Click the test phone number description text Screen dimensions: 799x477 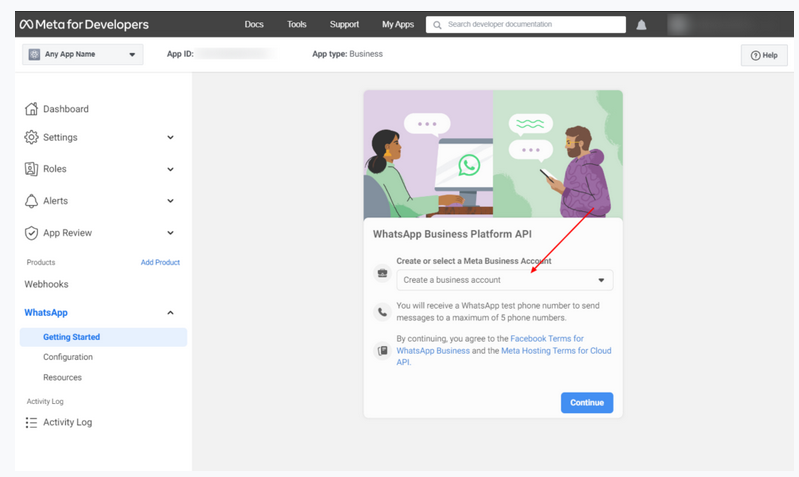pos(498,311)
